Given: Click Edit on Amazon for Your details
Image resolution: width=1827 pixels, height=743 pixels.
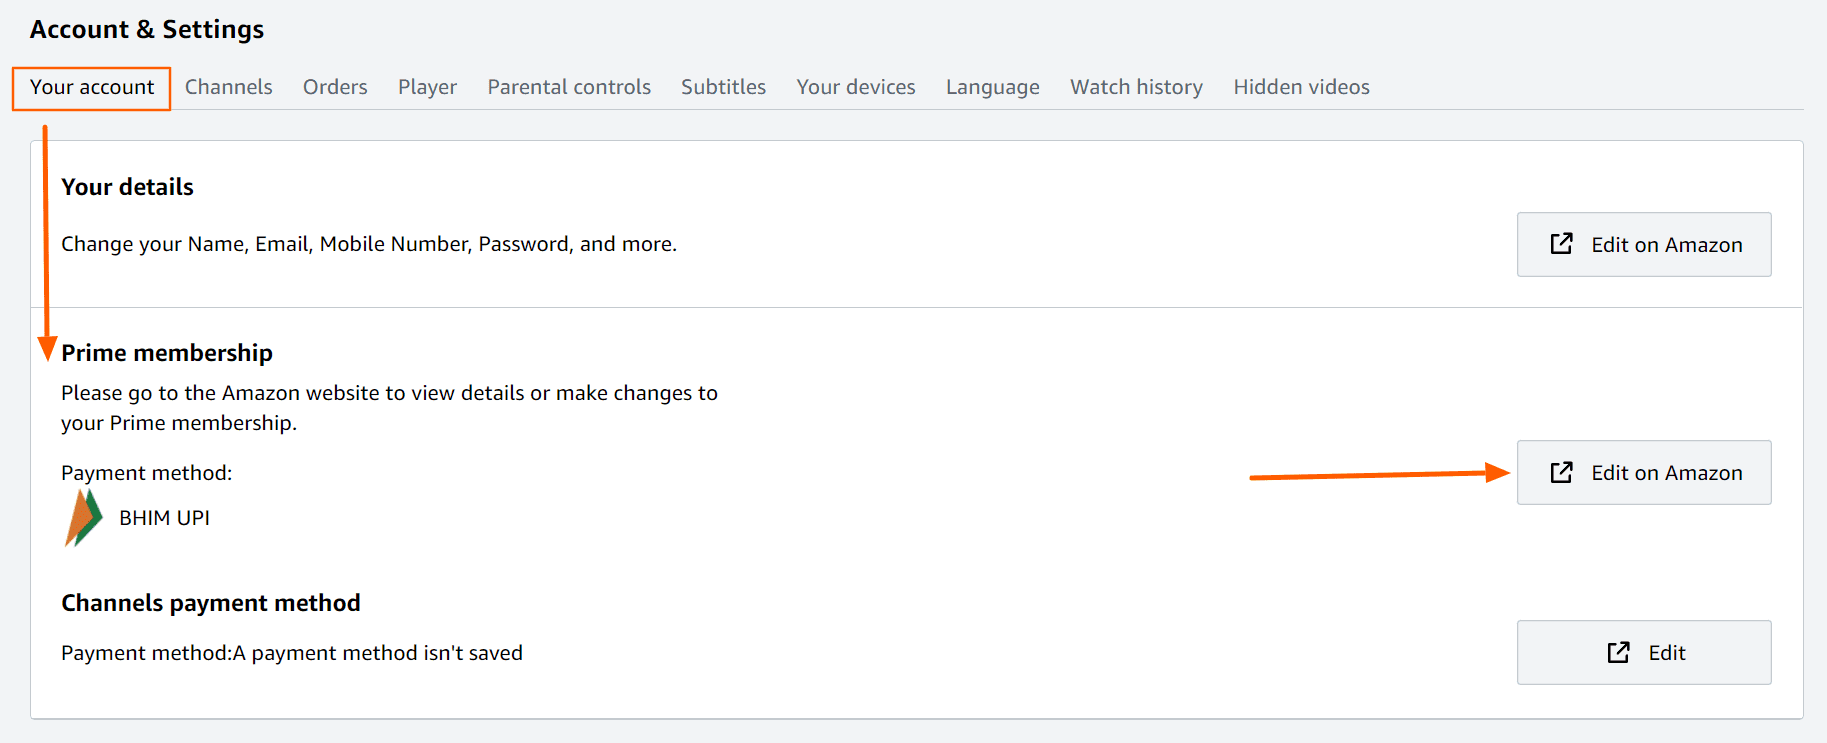Looking at the screenshot, I should [1644, 244].
